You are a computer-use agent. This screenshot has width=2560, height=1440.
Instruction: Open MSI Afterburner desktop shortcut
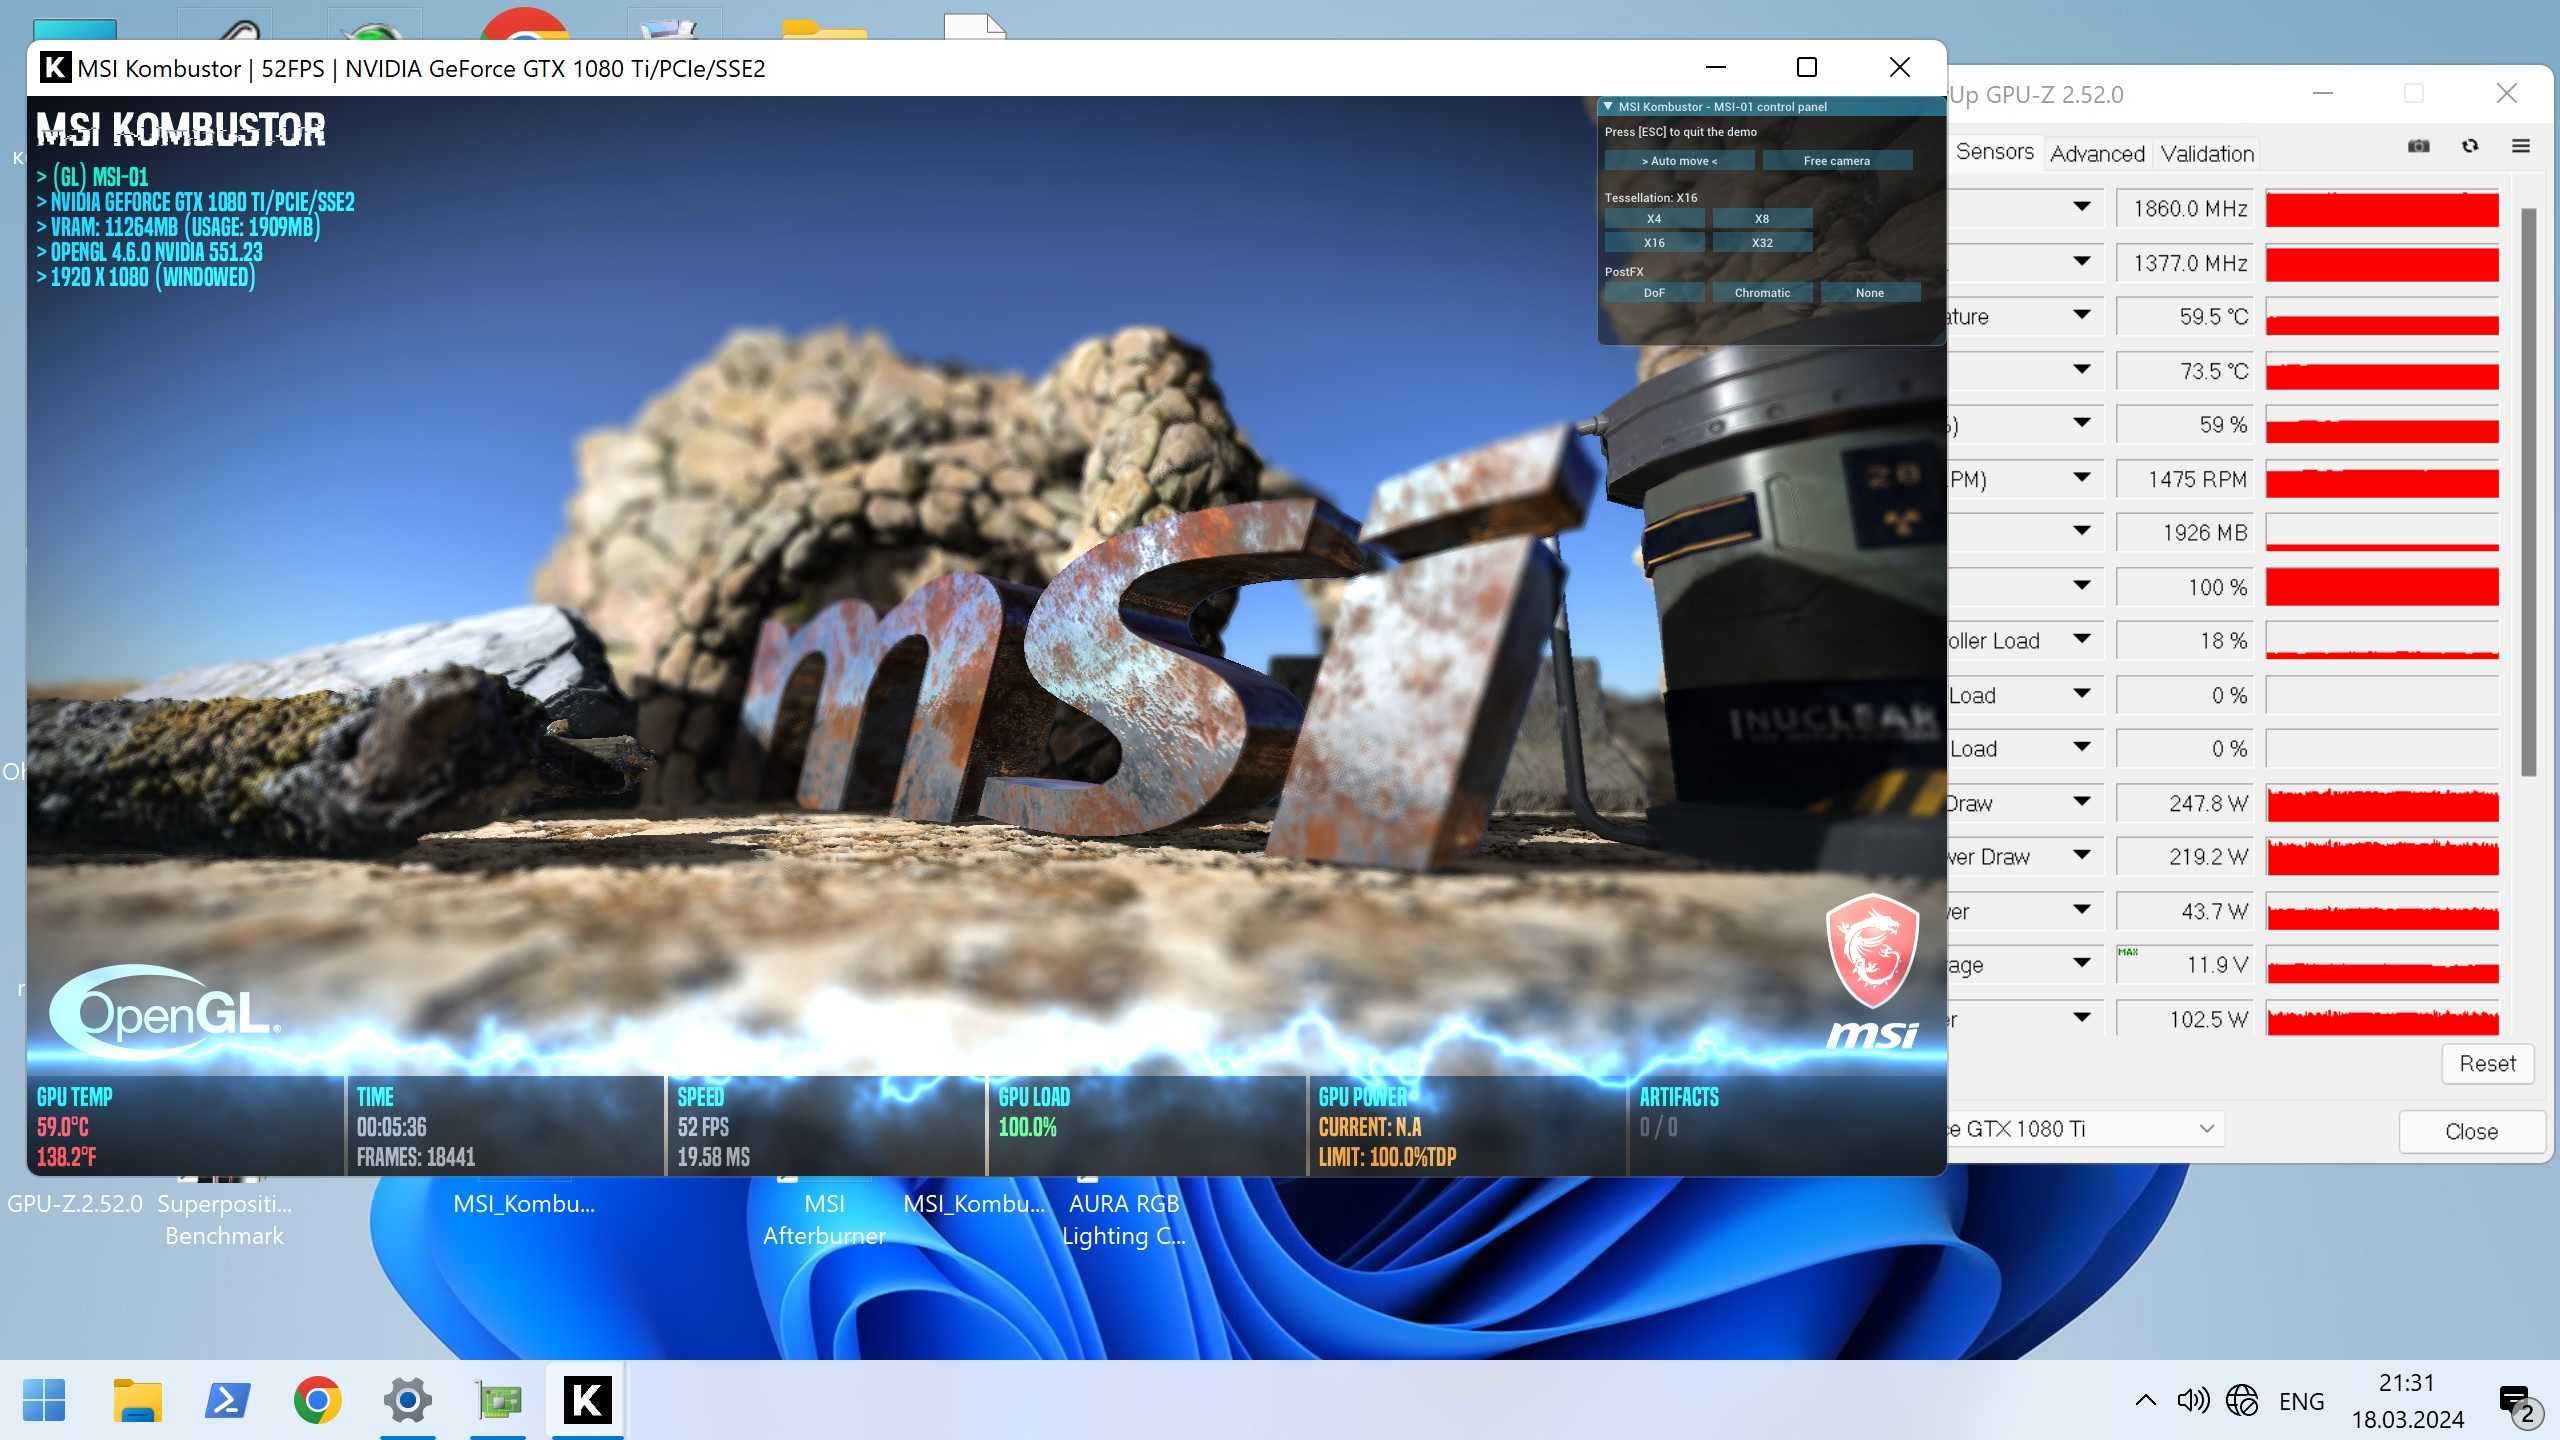point(824,1219)
